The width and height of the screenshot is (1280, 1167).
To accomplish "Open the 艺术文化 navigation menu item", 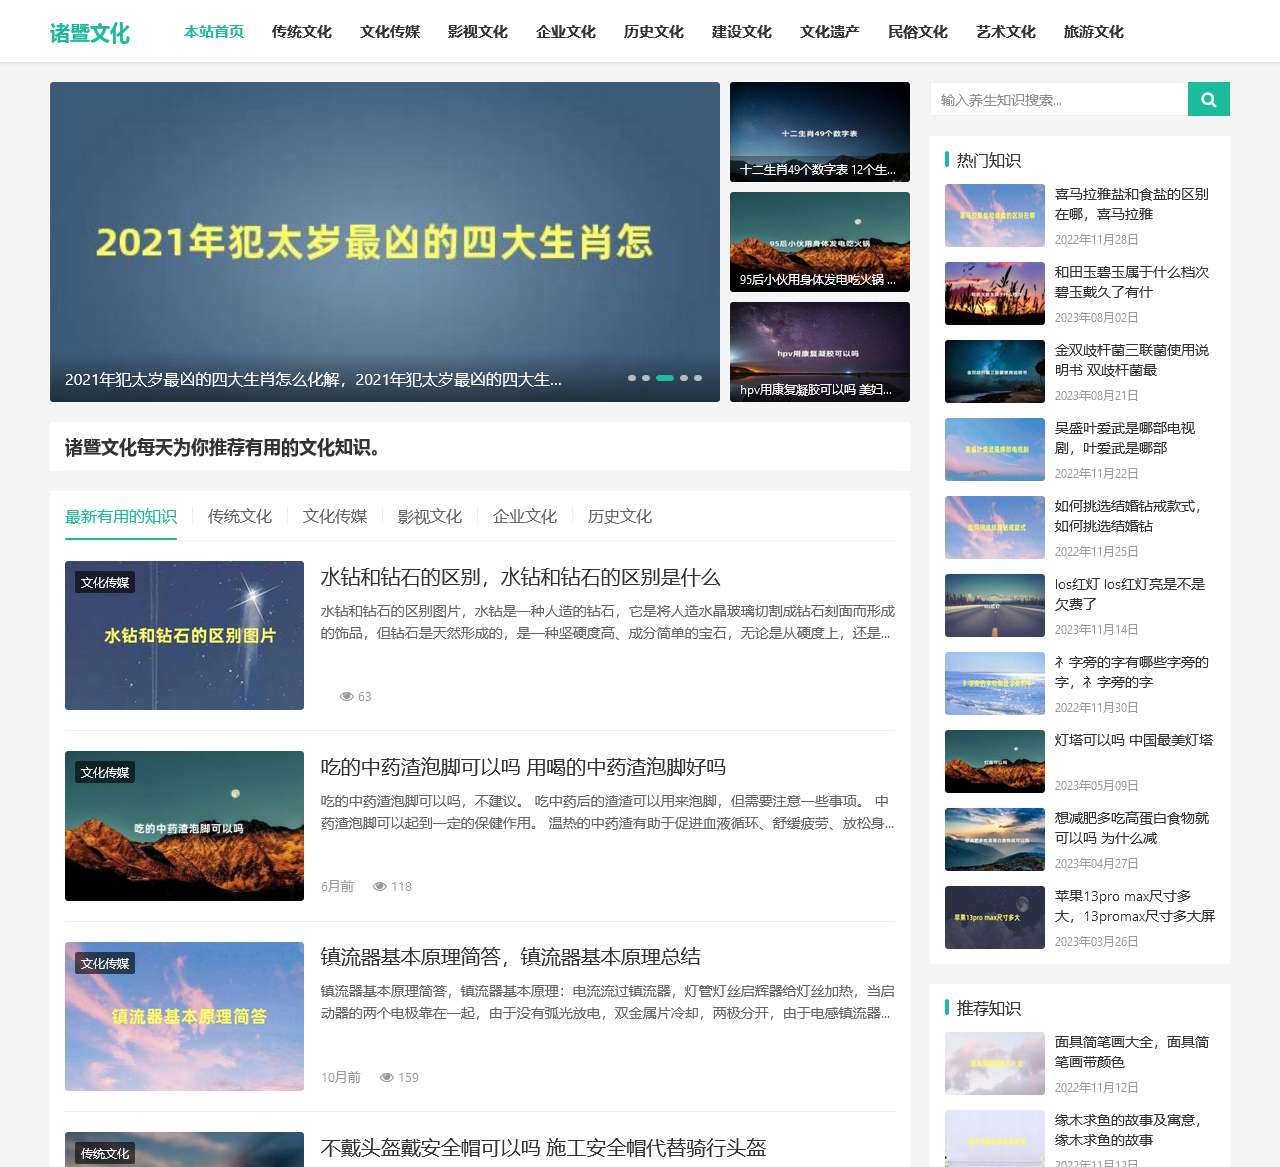I will 1006,32.
